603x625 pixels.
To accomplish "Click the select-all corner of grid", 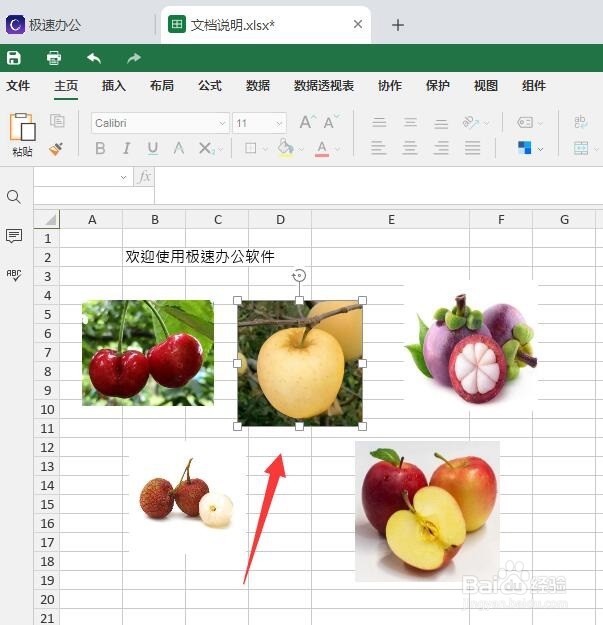I will pos(47,219).
